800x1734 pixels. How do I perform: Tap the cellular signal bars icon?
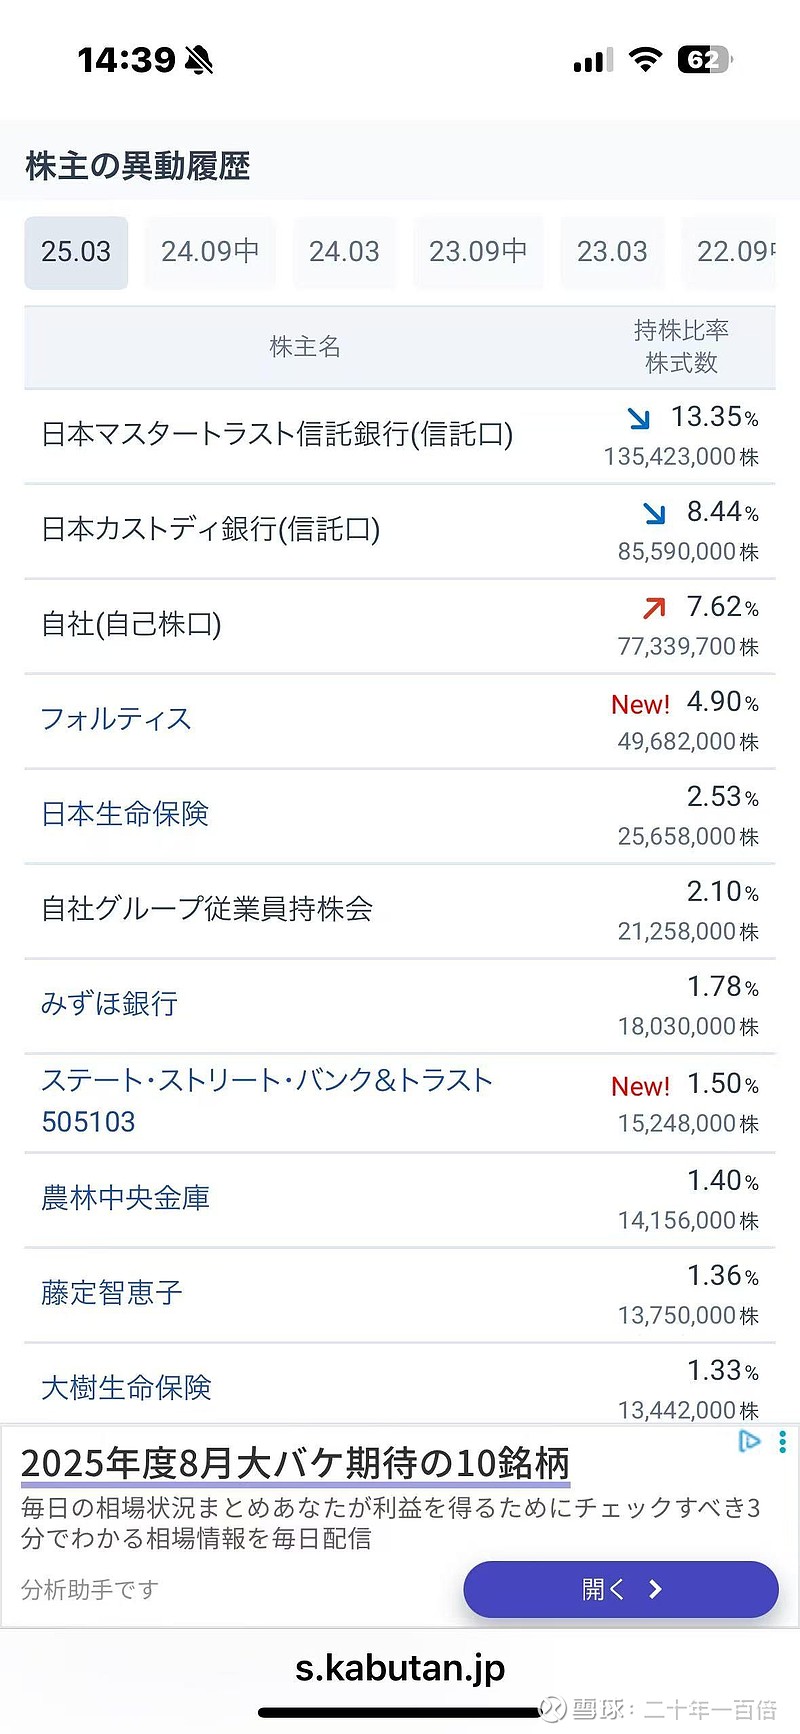click(x=593, y=61)
